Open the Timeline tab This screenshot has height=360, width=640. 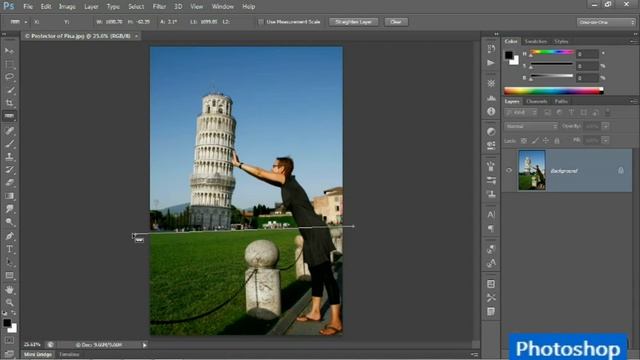point(69,354)
